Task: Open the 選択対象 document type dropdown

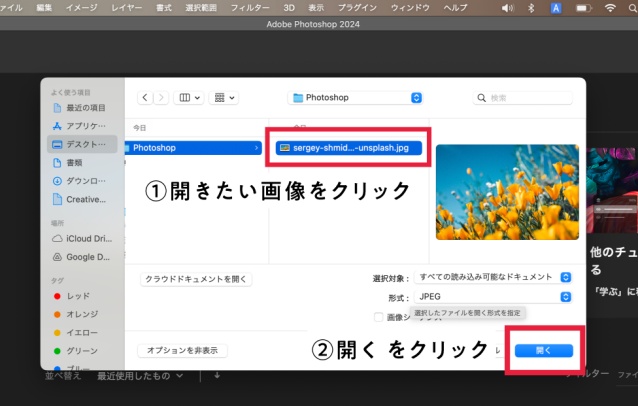Action: pyautogui.click(x=493, y=277)
